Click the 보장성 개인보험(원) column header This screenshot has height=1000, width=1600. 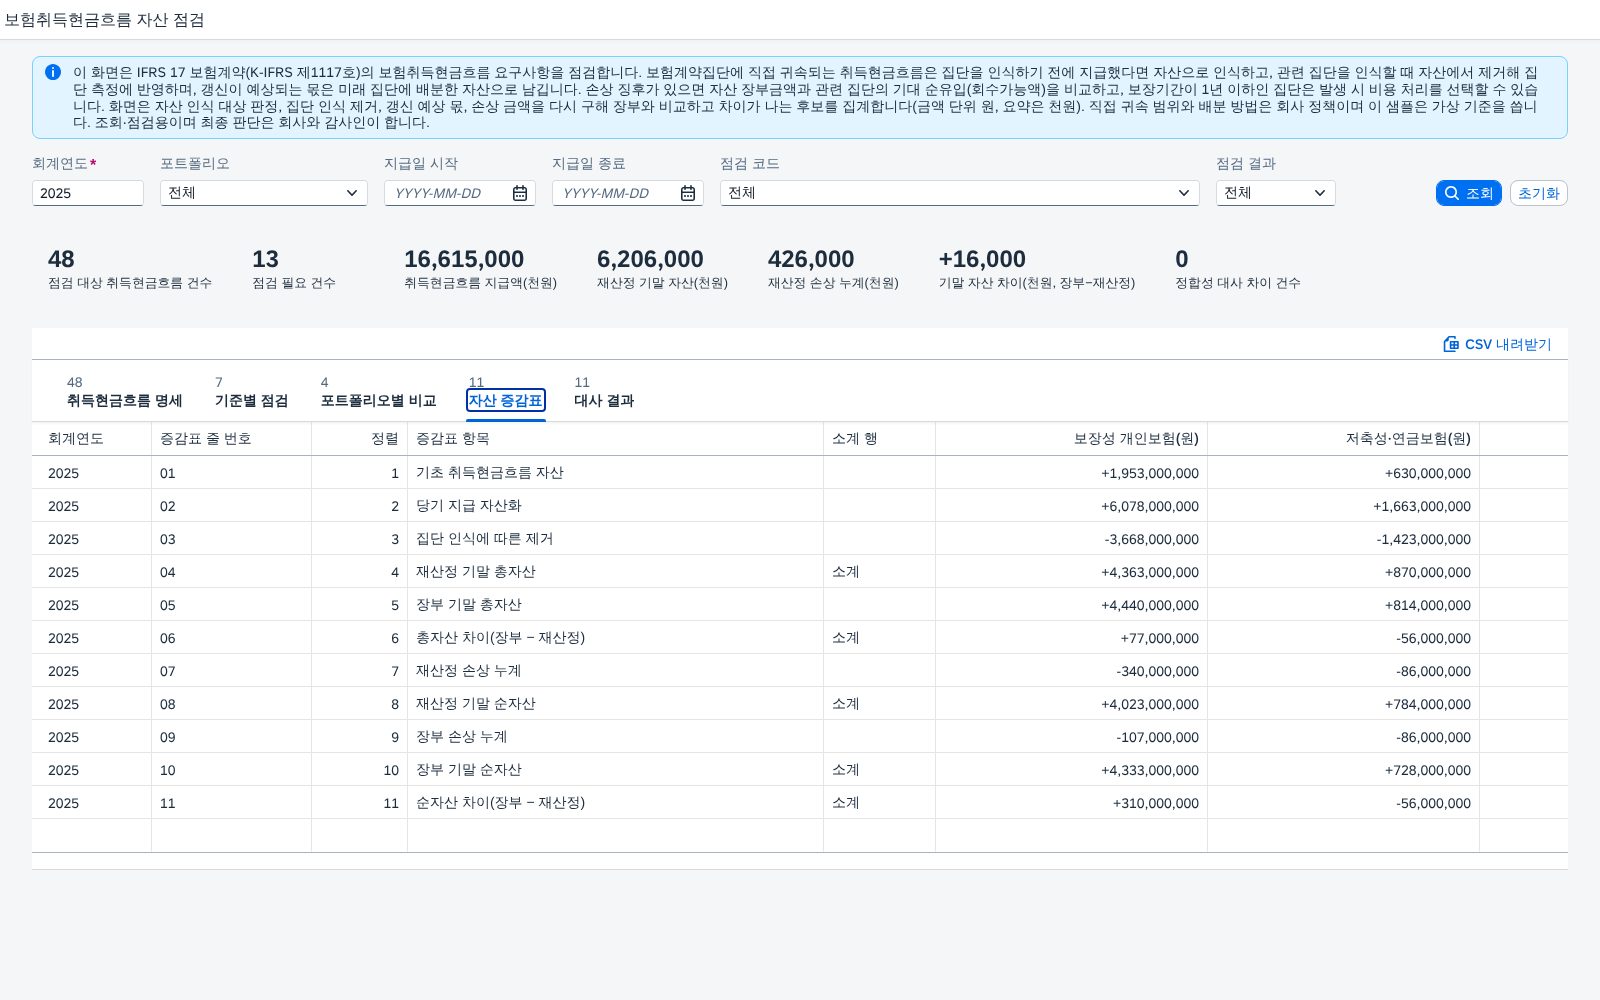[x=1071, y=439]
